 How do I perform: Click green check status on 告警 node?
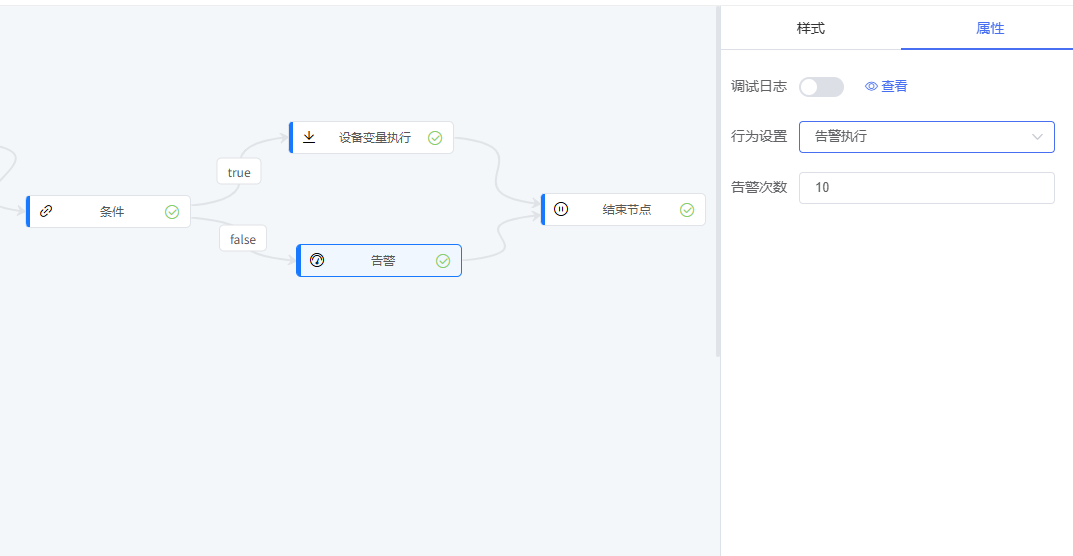pos(443,261)
